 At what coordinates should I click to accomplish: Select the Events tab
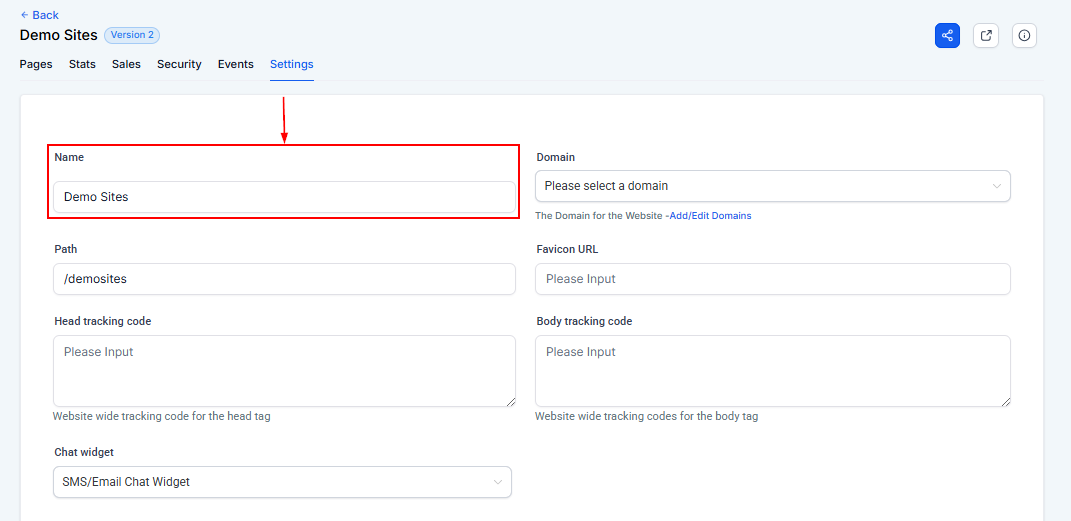235,64
